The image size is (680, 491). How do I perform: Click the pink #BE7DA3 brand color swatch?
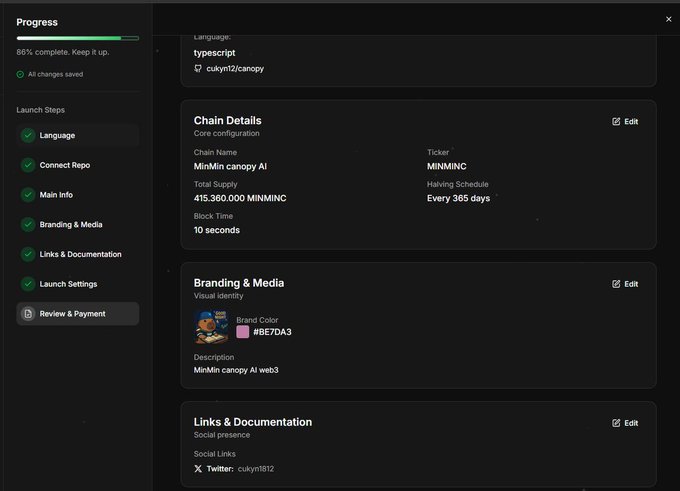click(x=242, y=332)
